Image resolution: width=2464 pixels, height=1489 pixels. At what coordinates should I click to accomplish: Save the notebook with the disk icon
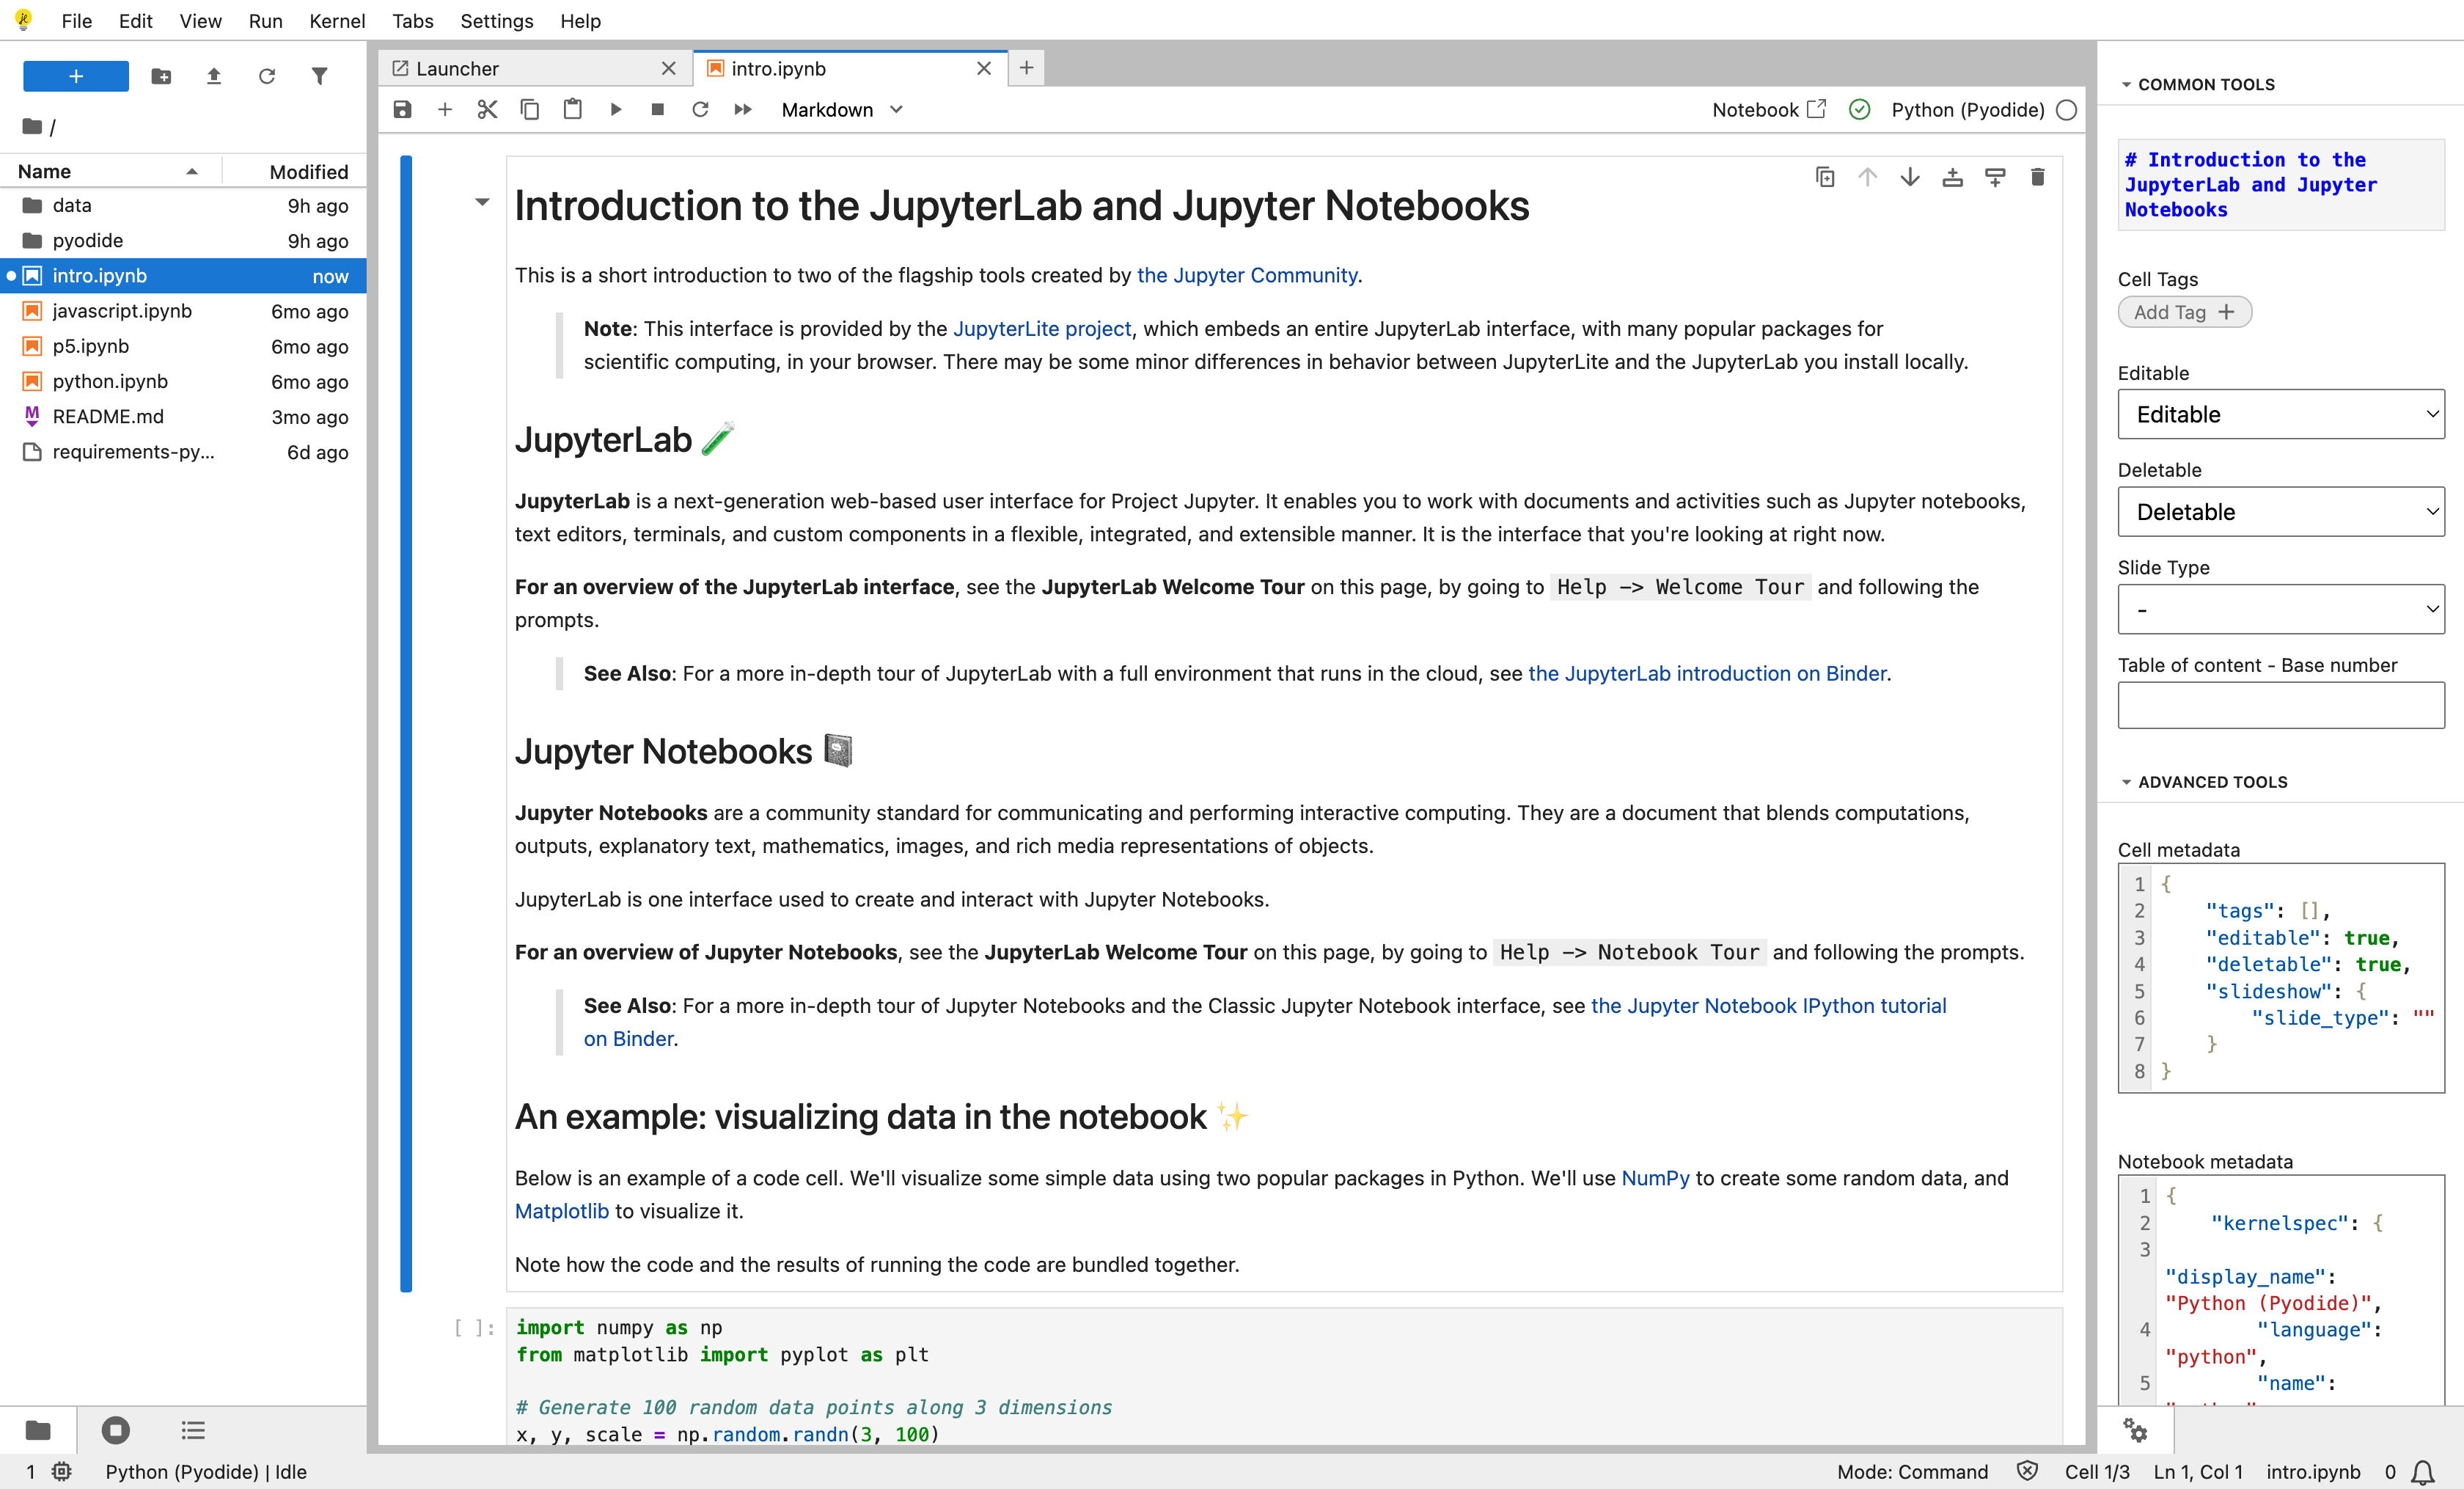402,109
